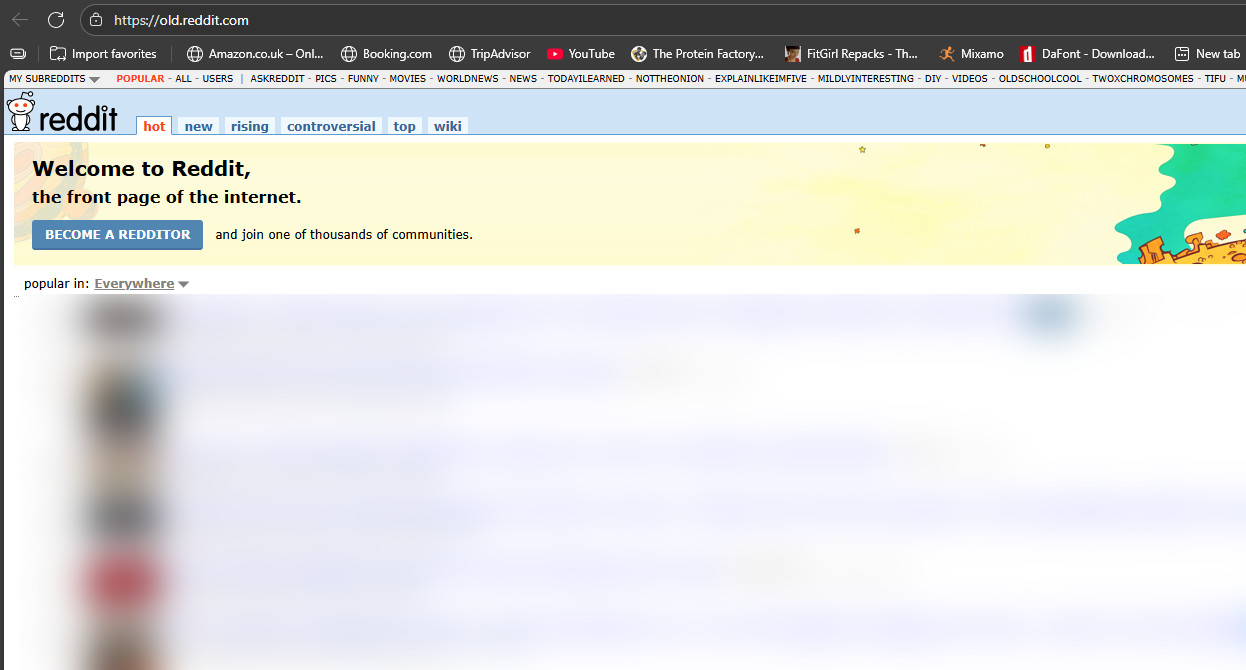The height and width of the screenshot is (670, 1246).
Task: Open the EXPLAINLIKEIMFIVE subreddit link
Action: pos(761,79)
